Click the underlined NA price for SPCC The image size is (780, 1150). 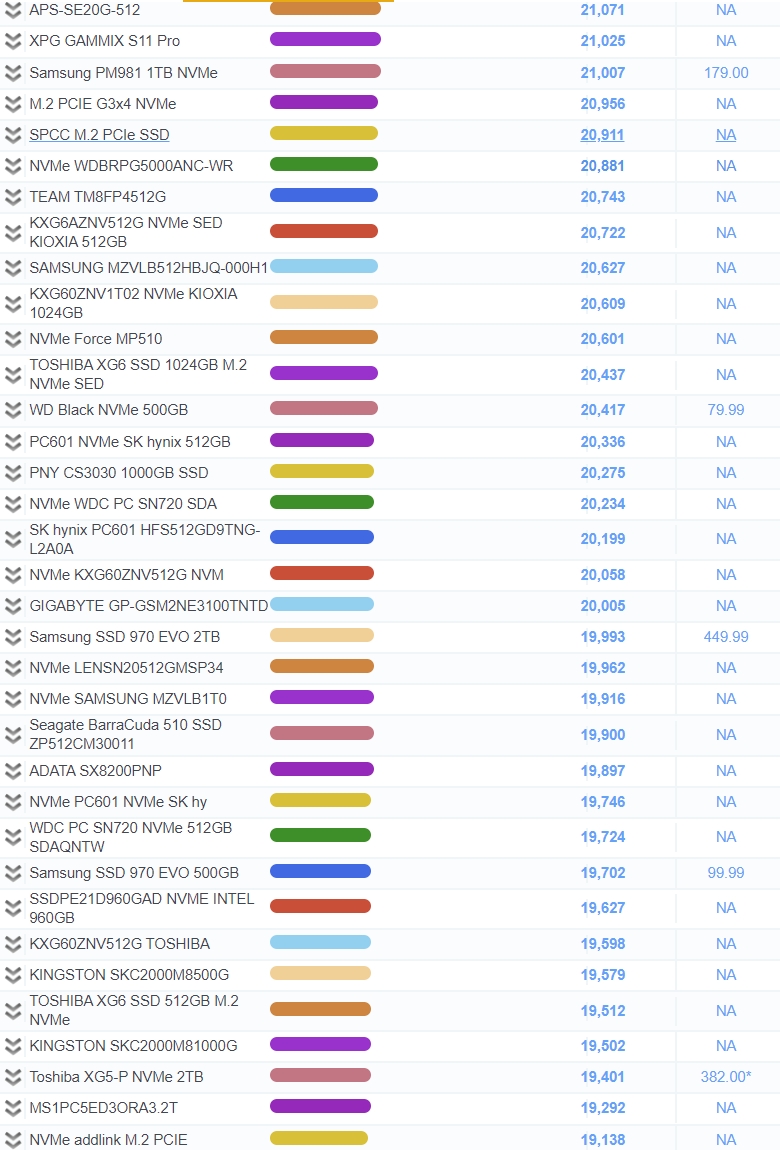point(726,135)
